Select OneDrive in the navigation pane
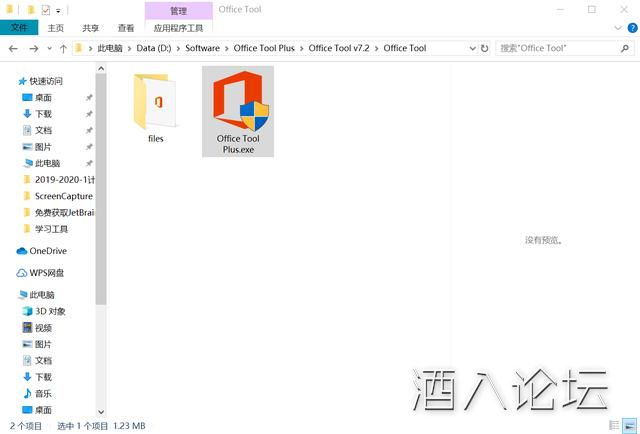This screenshot has height=434, width=640. click(x=48, y=251)
